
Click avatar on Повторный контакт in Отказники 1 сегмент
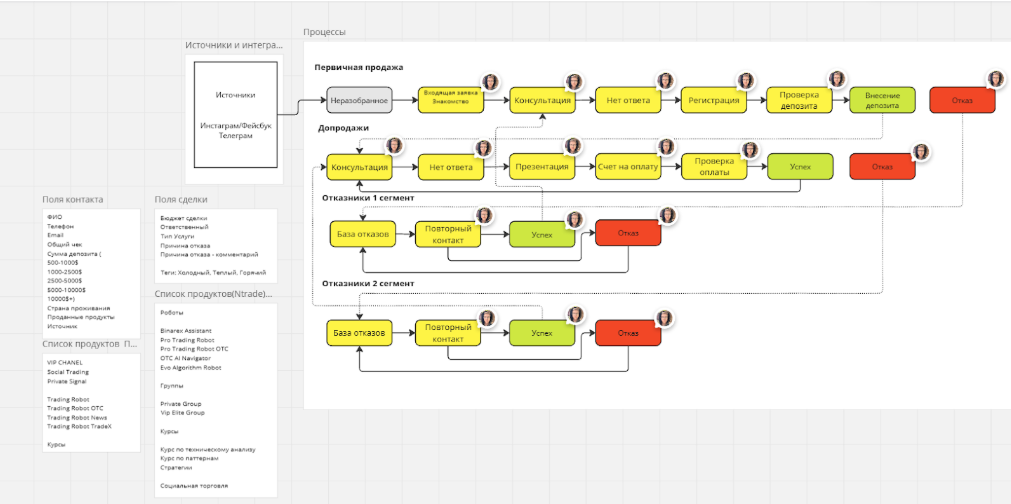point(484,215)
